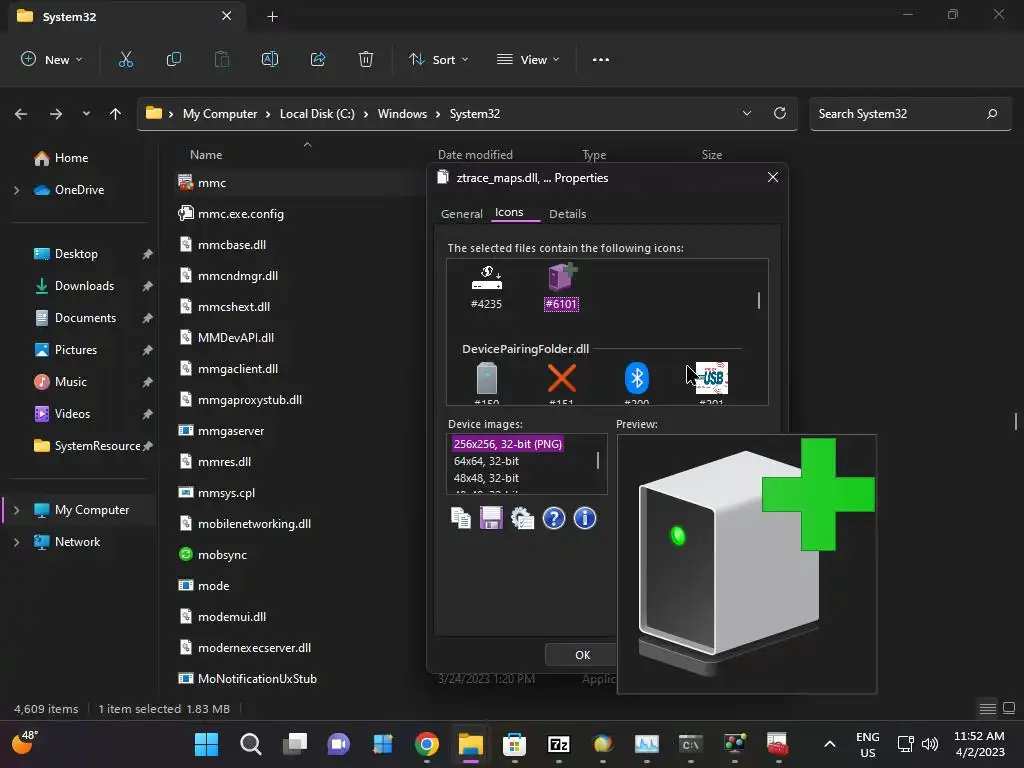Switch to details view via status bar icon
1024x768 pixels.
987,708
